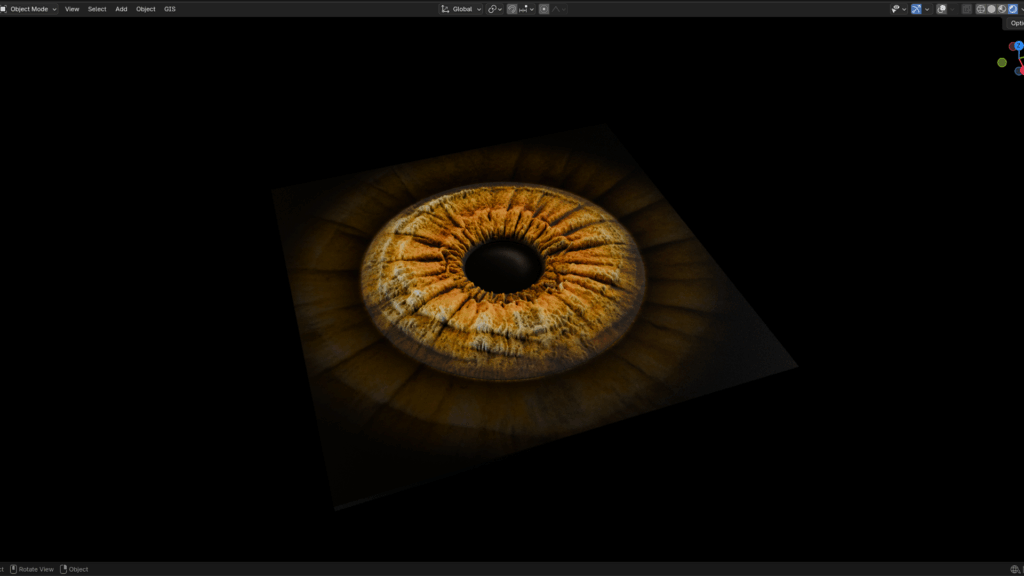Select solid viewport shading mode

992,9
